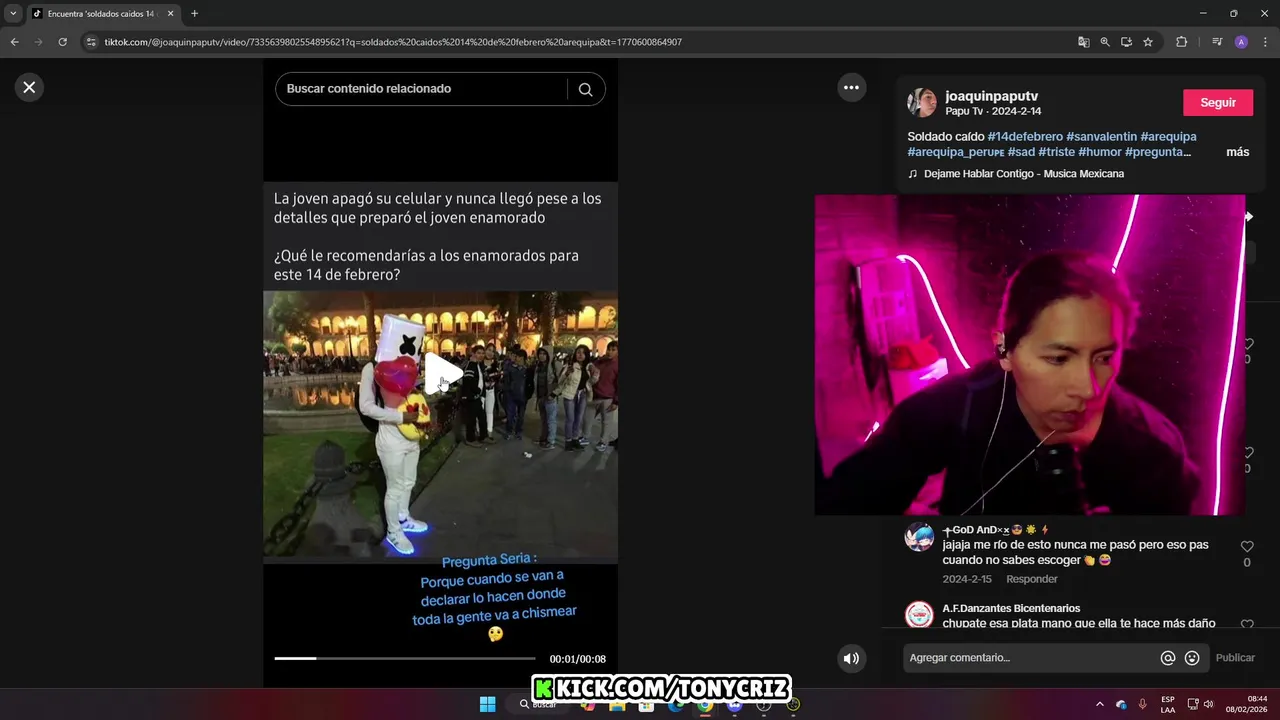This screenshot has height=720, width=1280.
Task: Open A.F.Danzantes Bicentenarios commenter avatar
Action: pos(919,615)
